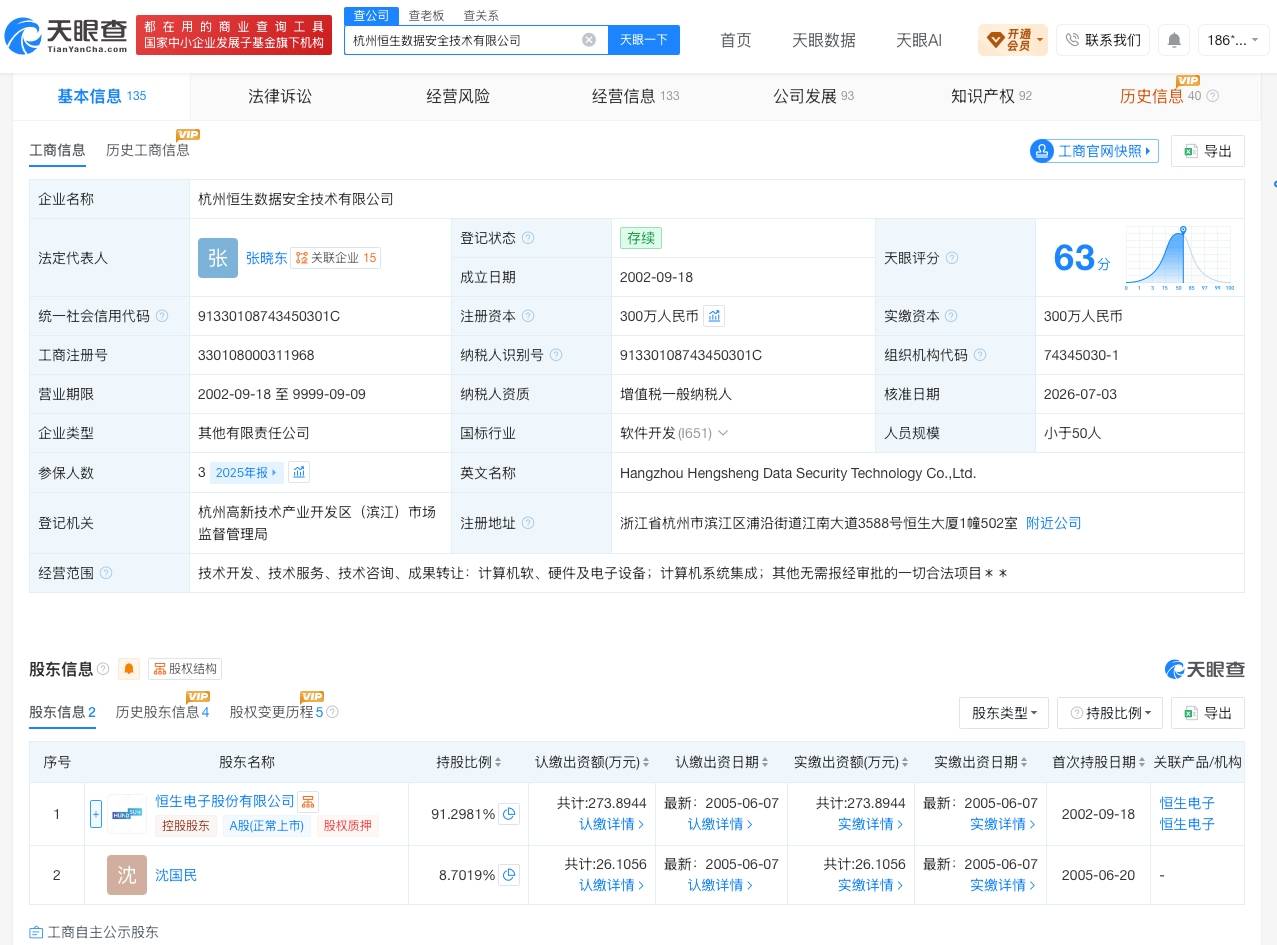Switch to 股权变更历程 sub-tab
Image resolution: width=1277 pixels, height=945 pixels.
click(x=277, y=712)
